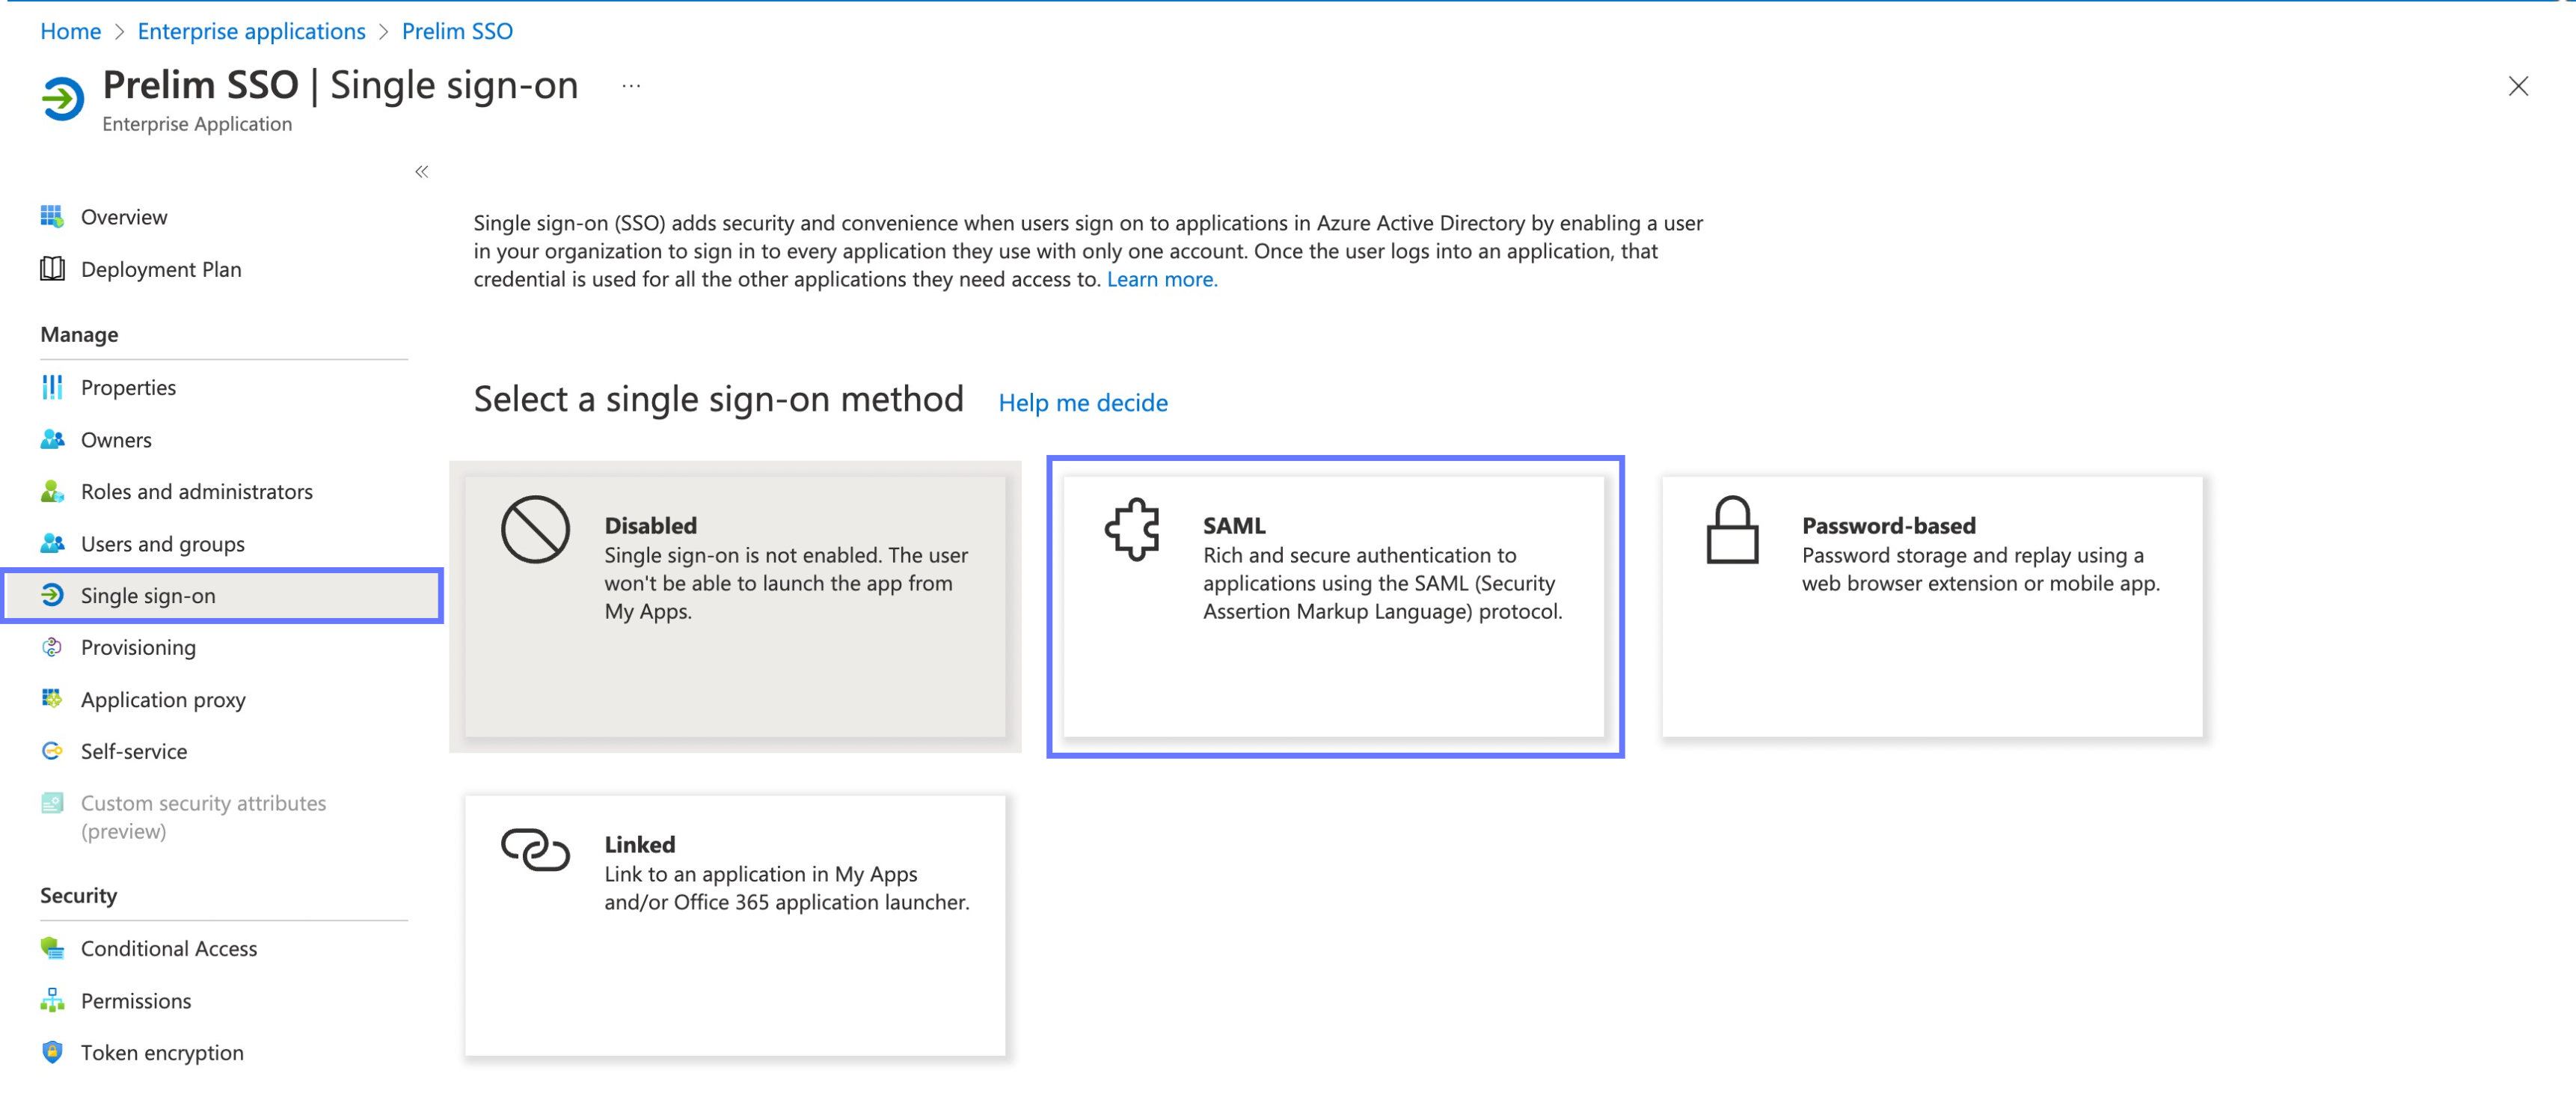Choose the Password-based method card
This screenshot has width=2576, height=1097.
[x=1932, y=606]
